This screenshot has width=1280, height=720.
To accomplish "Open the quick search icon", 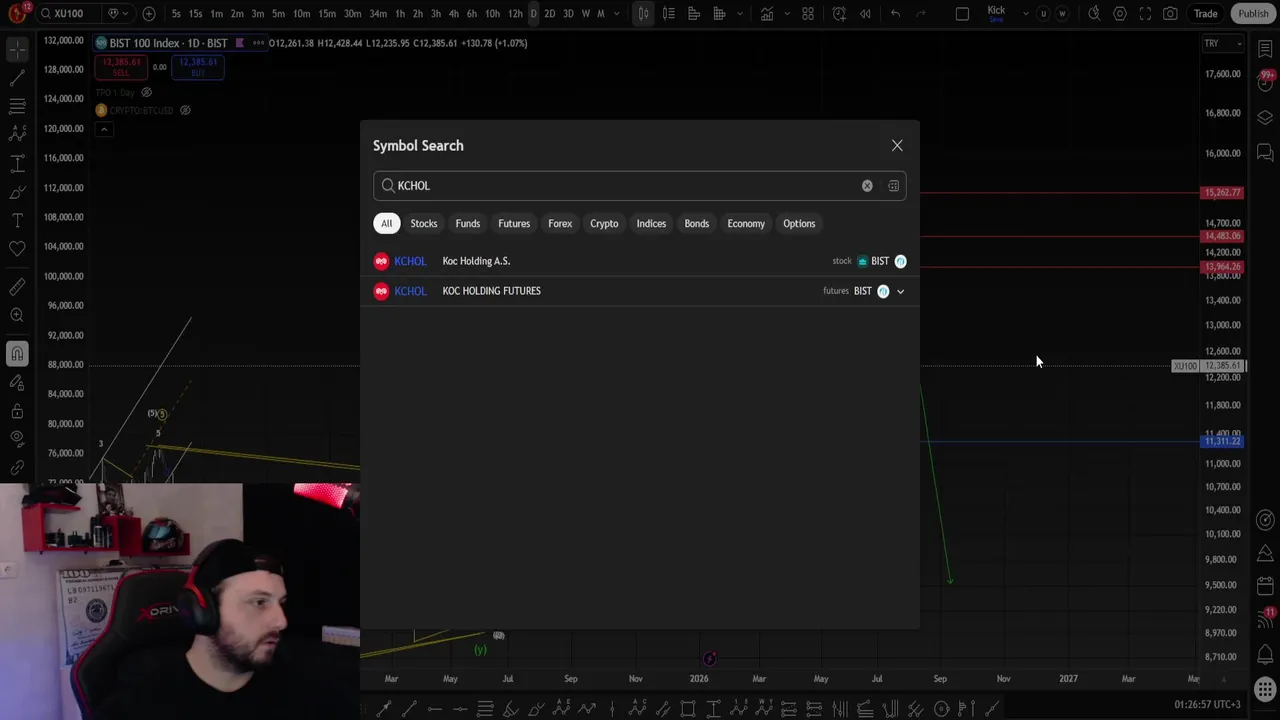I will click(x=1095, y=14).
